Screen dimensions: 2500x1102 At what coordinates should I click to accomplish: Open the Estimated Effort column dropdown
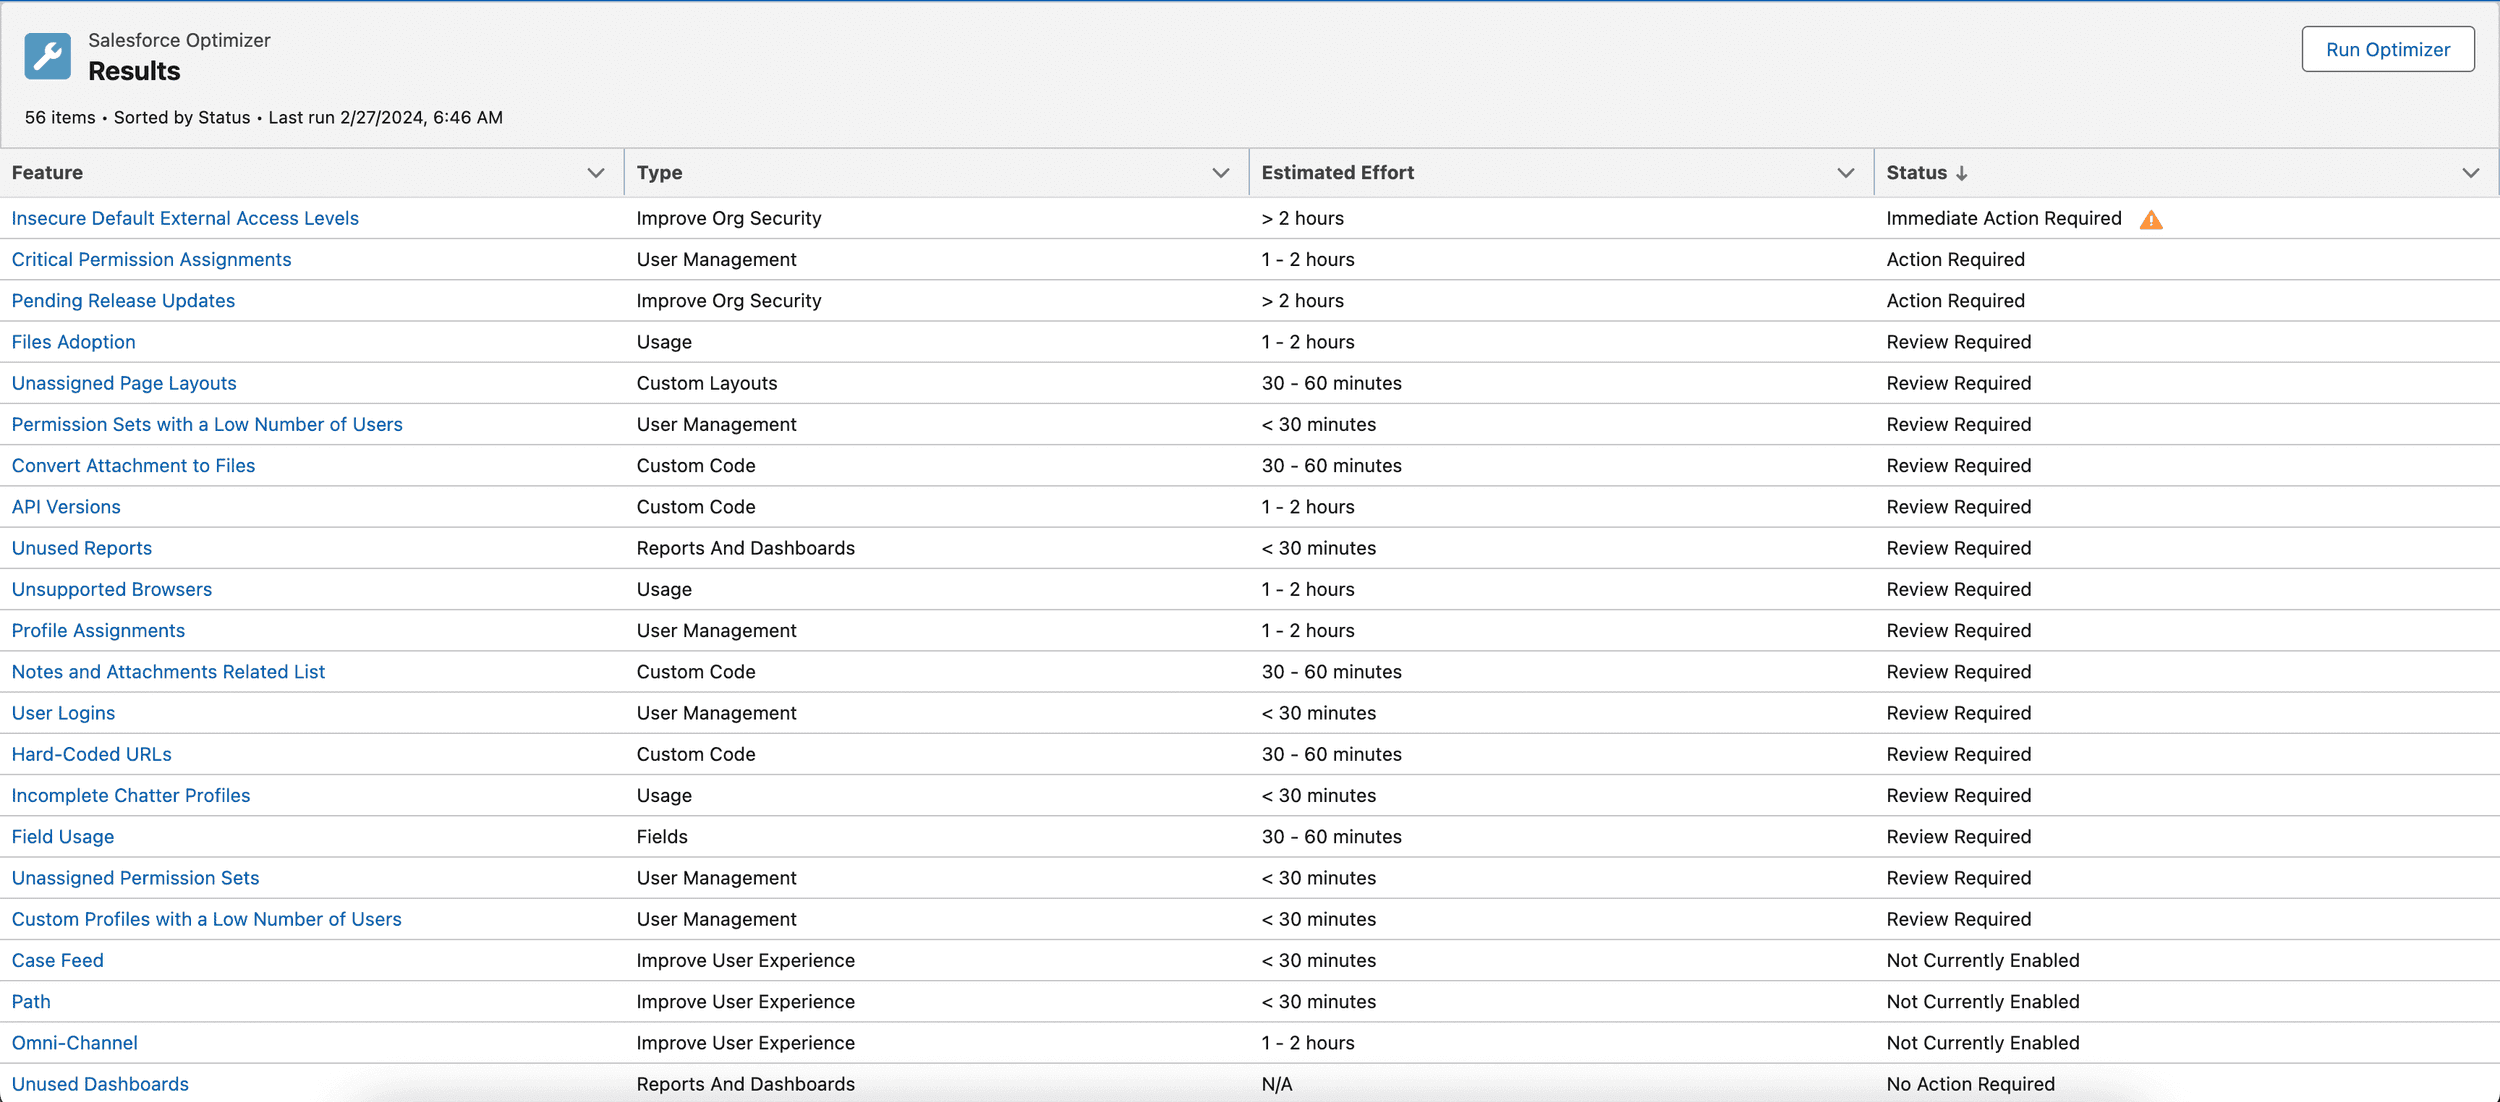pyautogui.click(x=1845, y=172)
